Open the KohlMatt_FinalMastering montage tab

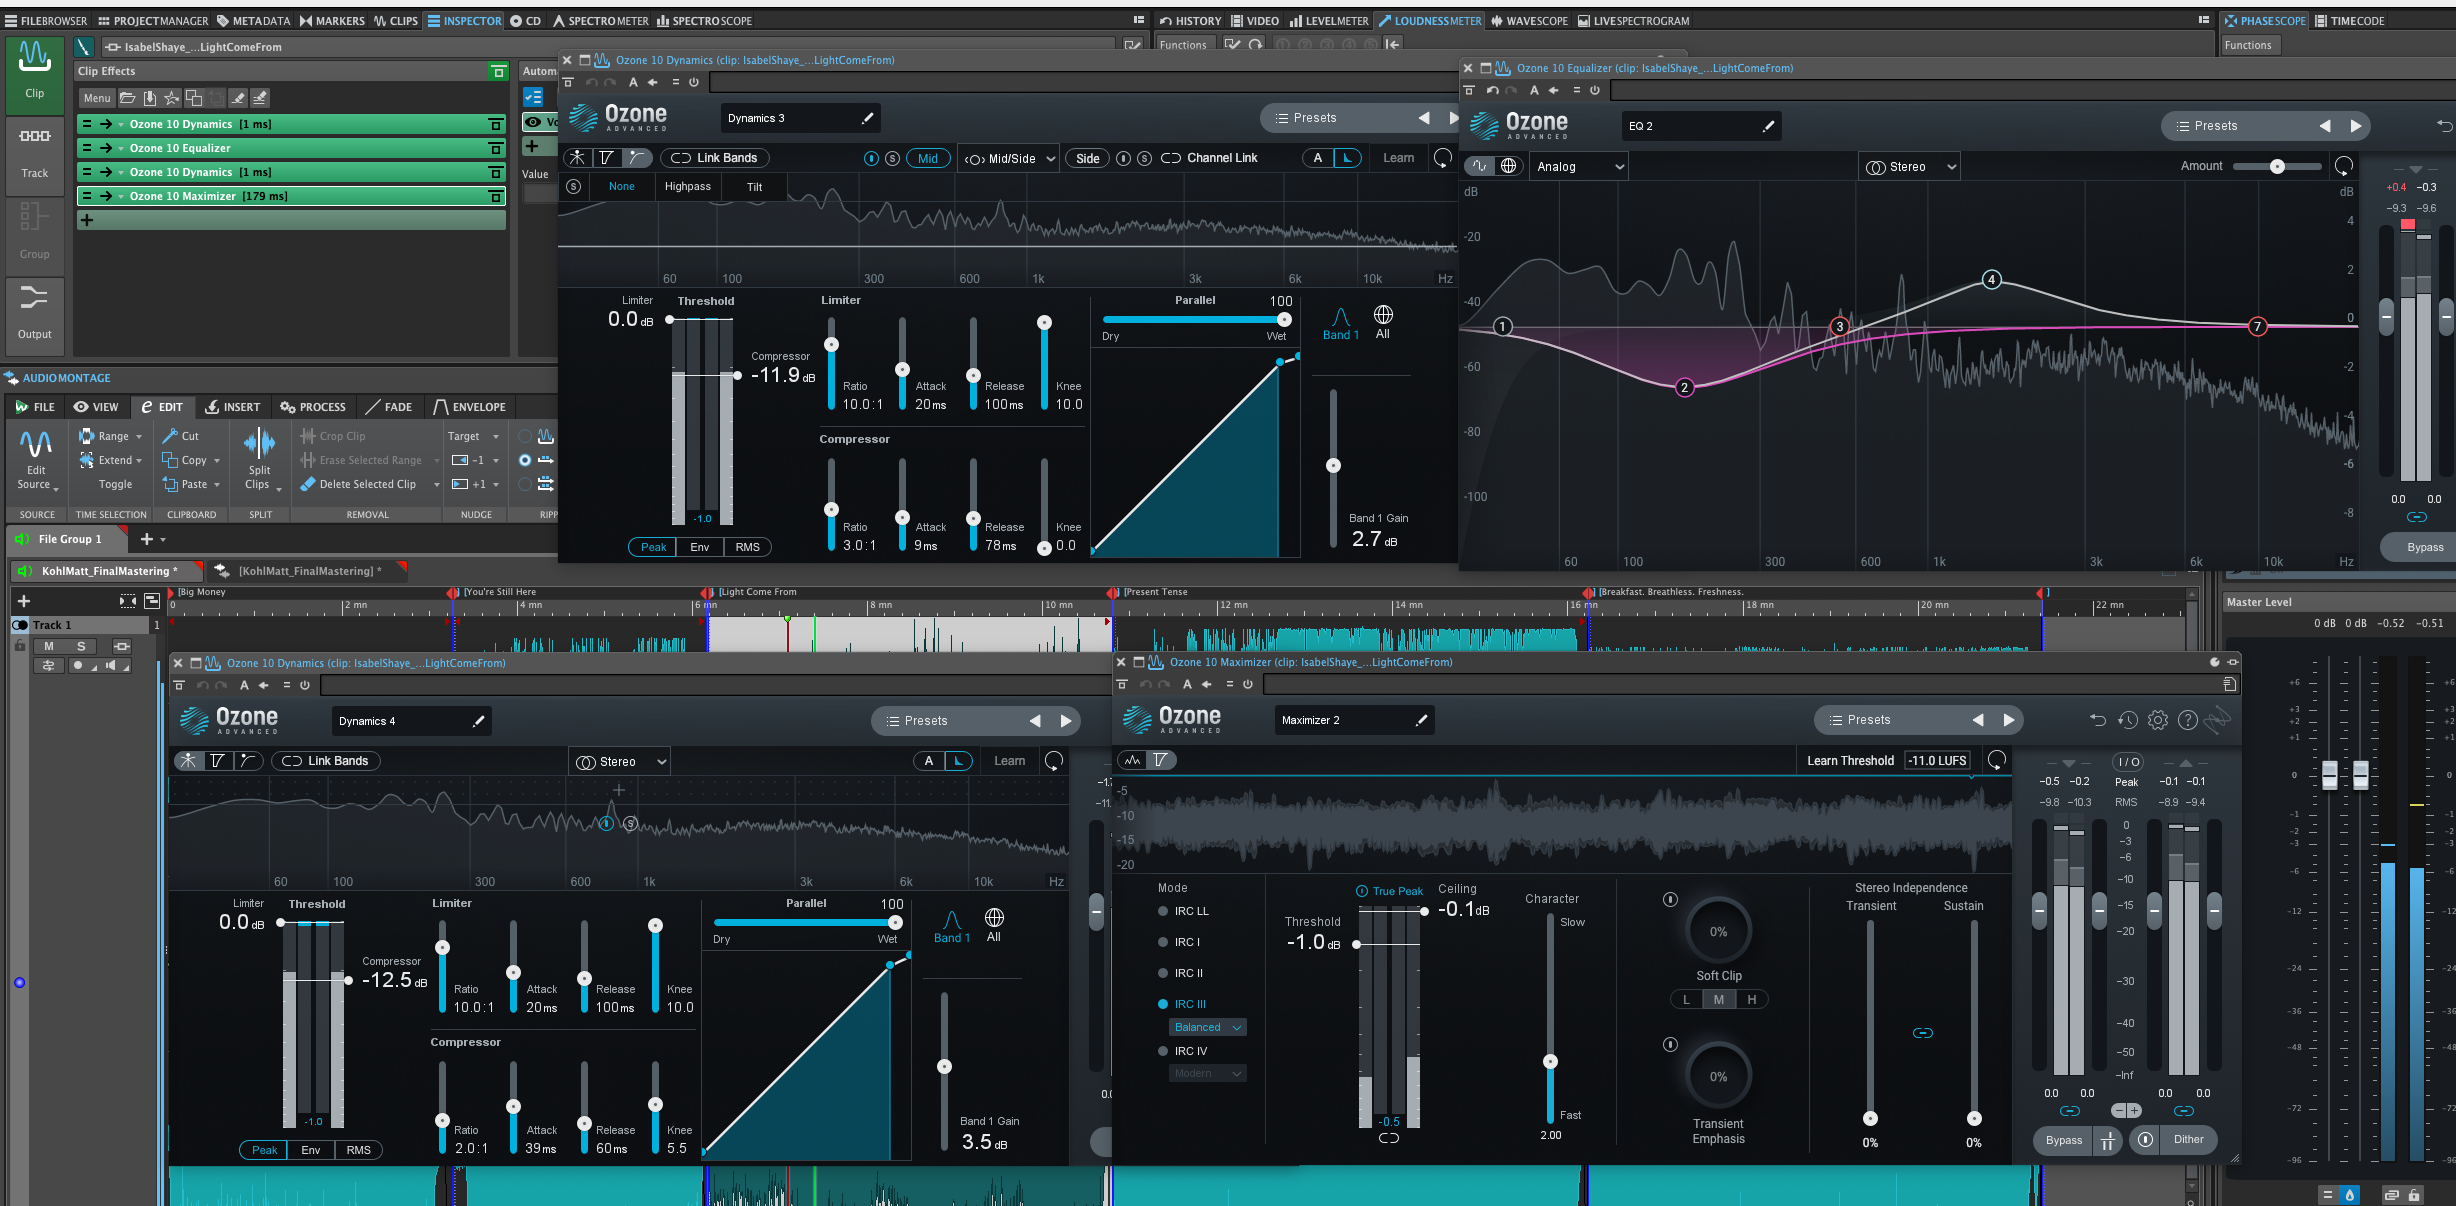[x=108, y=571]
